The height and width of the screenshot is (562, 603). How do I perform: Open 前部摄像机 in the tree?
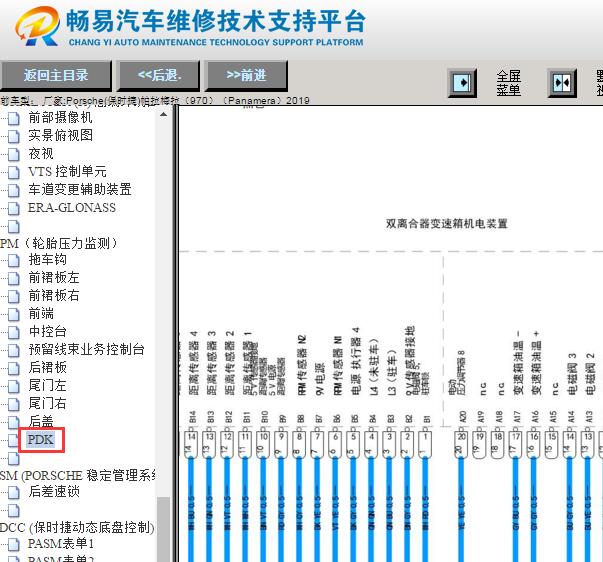click(x=60, y=117)
